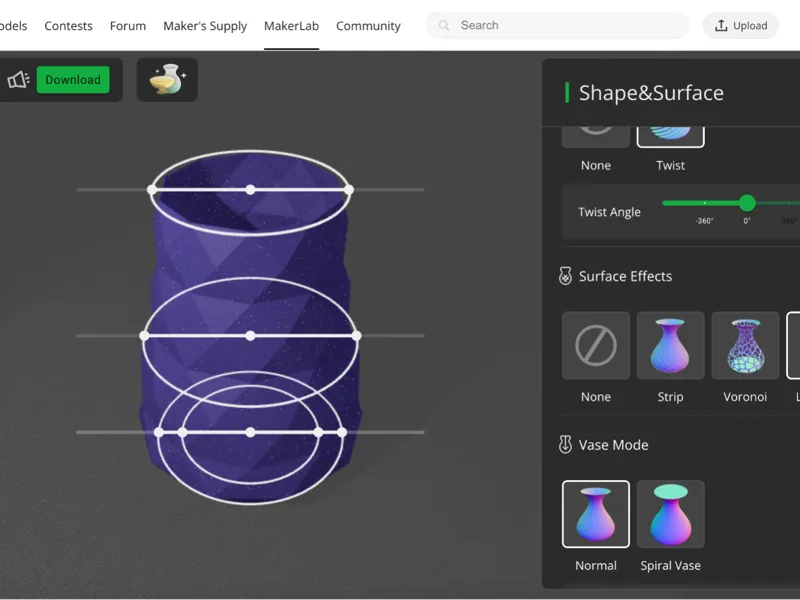Open the Community nav item
Screen dimensions: 800x600
tap(368, 26)
